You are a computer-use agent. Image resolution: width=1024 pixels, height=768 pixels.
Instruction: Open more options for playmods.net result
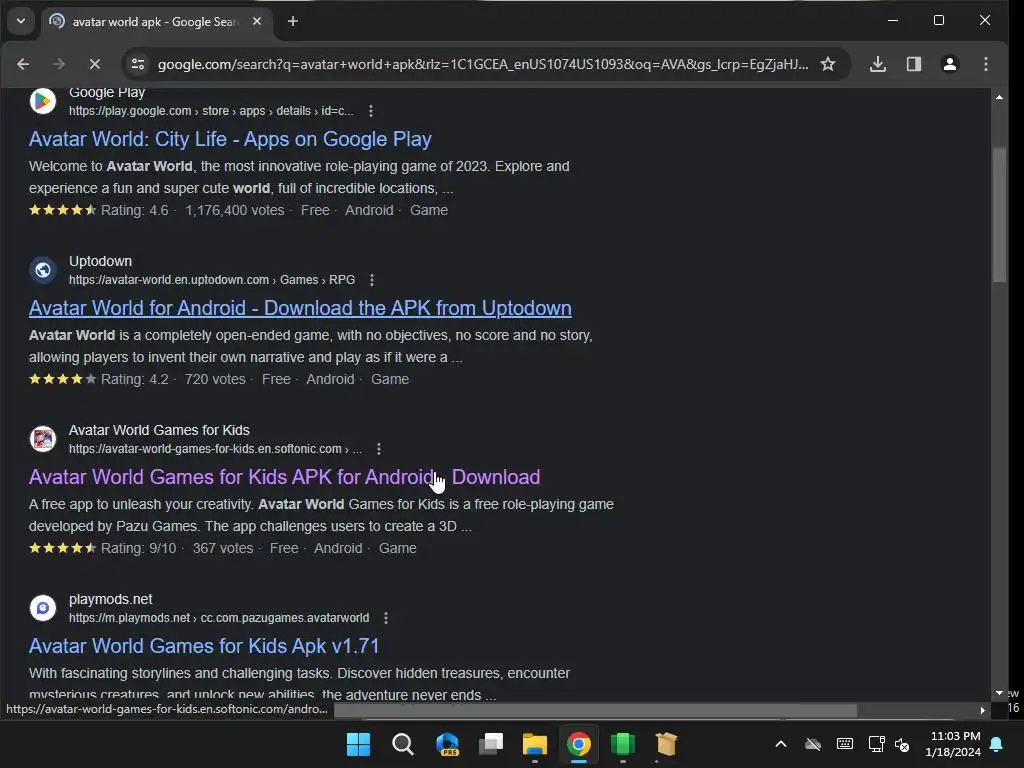tap(386, 618)
